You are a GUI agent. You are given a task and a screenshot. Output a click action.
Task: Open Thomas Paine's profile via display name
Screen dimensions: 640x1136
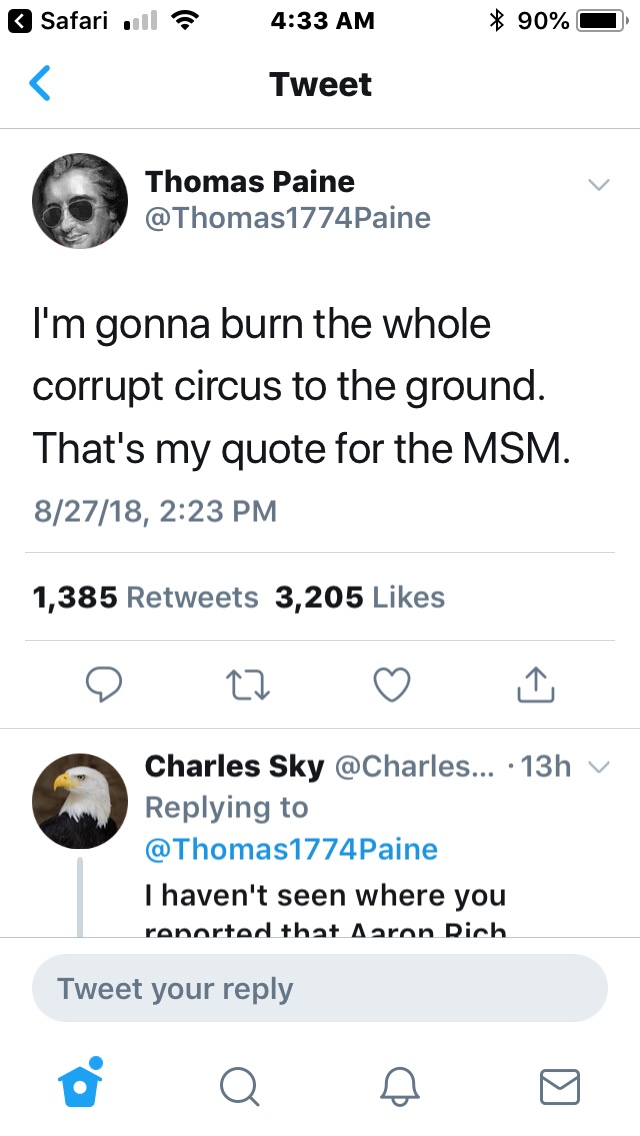click(x=250, y=181)
